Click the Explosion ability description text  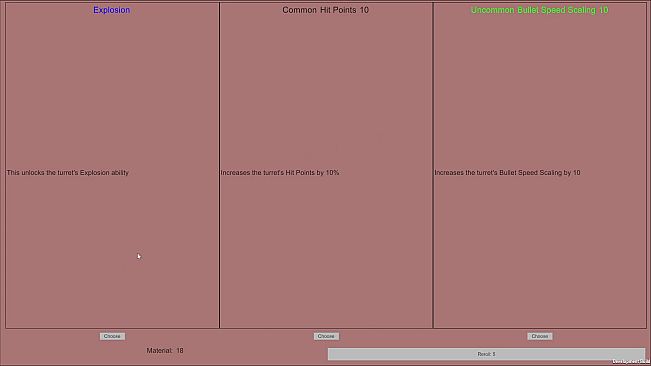click(68, 173)
